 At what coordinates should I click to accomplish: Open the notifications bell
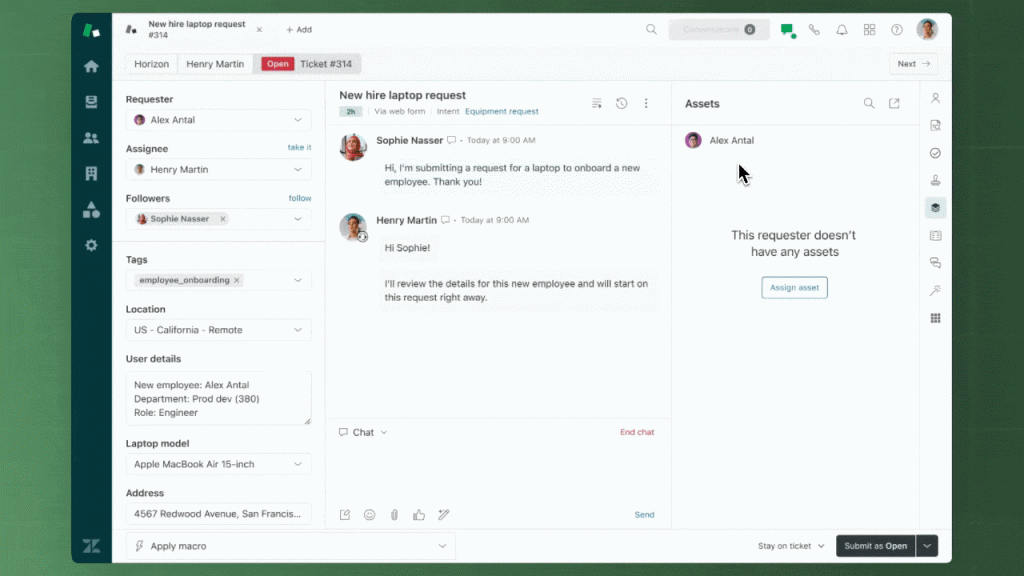click(842, 30)
